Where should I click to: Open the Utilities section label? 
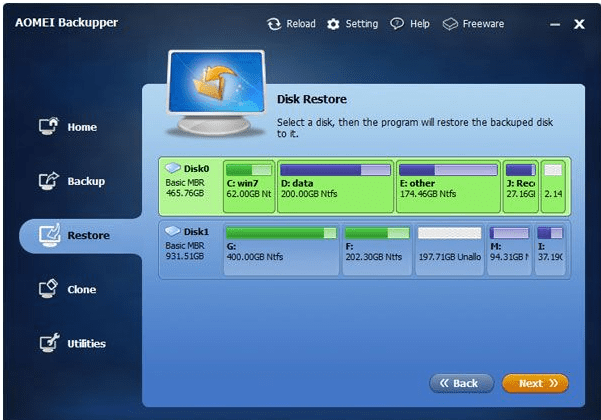pyautogui.click(x=87, y=344)
